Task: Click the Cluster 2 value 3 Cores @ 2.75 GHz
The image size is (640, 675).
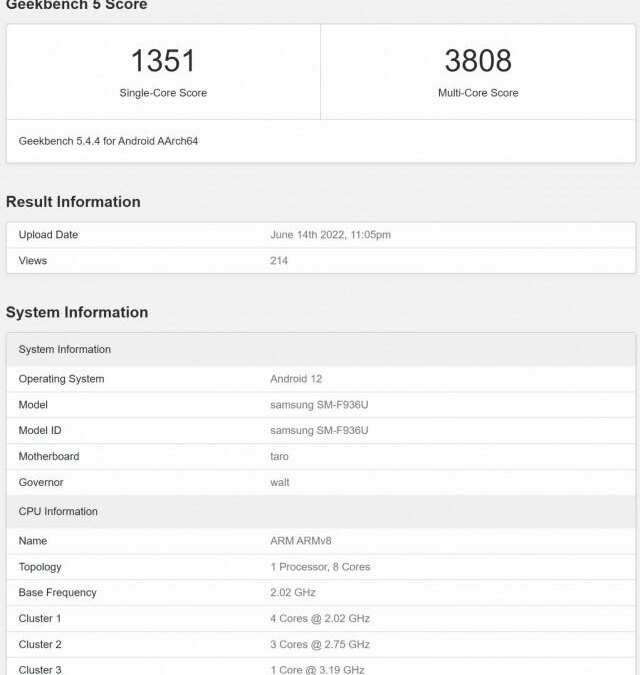Action: click(320, 645)
